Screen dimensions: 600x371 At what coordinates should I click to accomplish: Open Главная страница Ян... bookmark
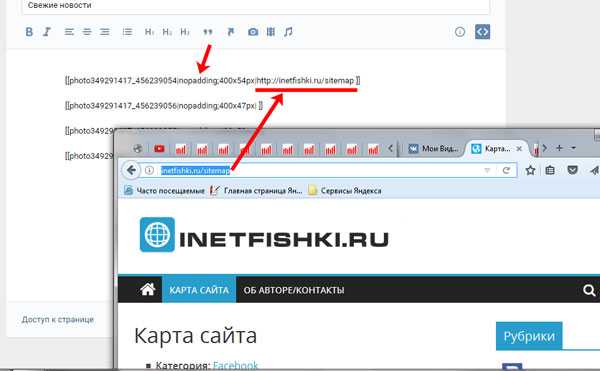tap(256, 190)
